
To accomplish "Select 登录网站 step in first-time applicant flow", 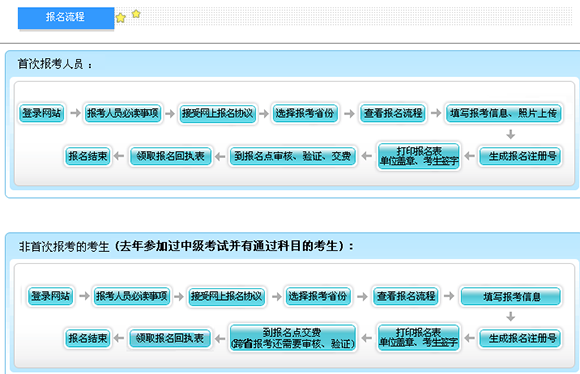I will [41, 113].
